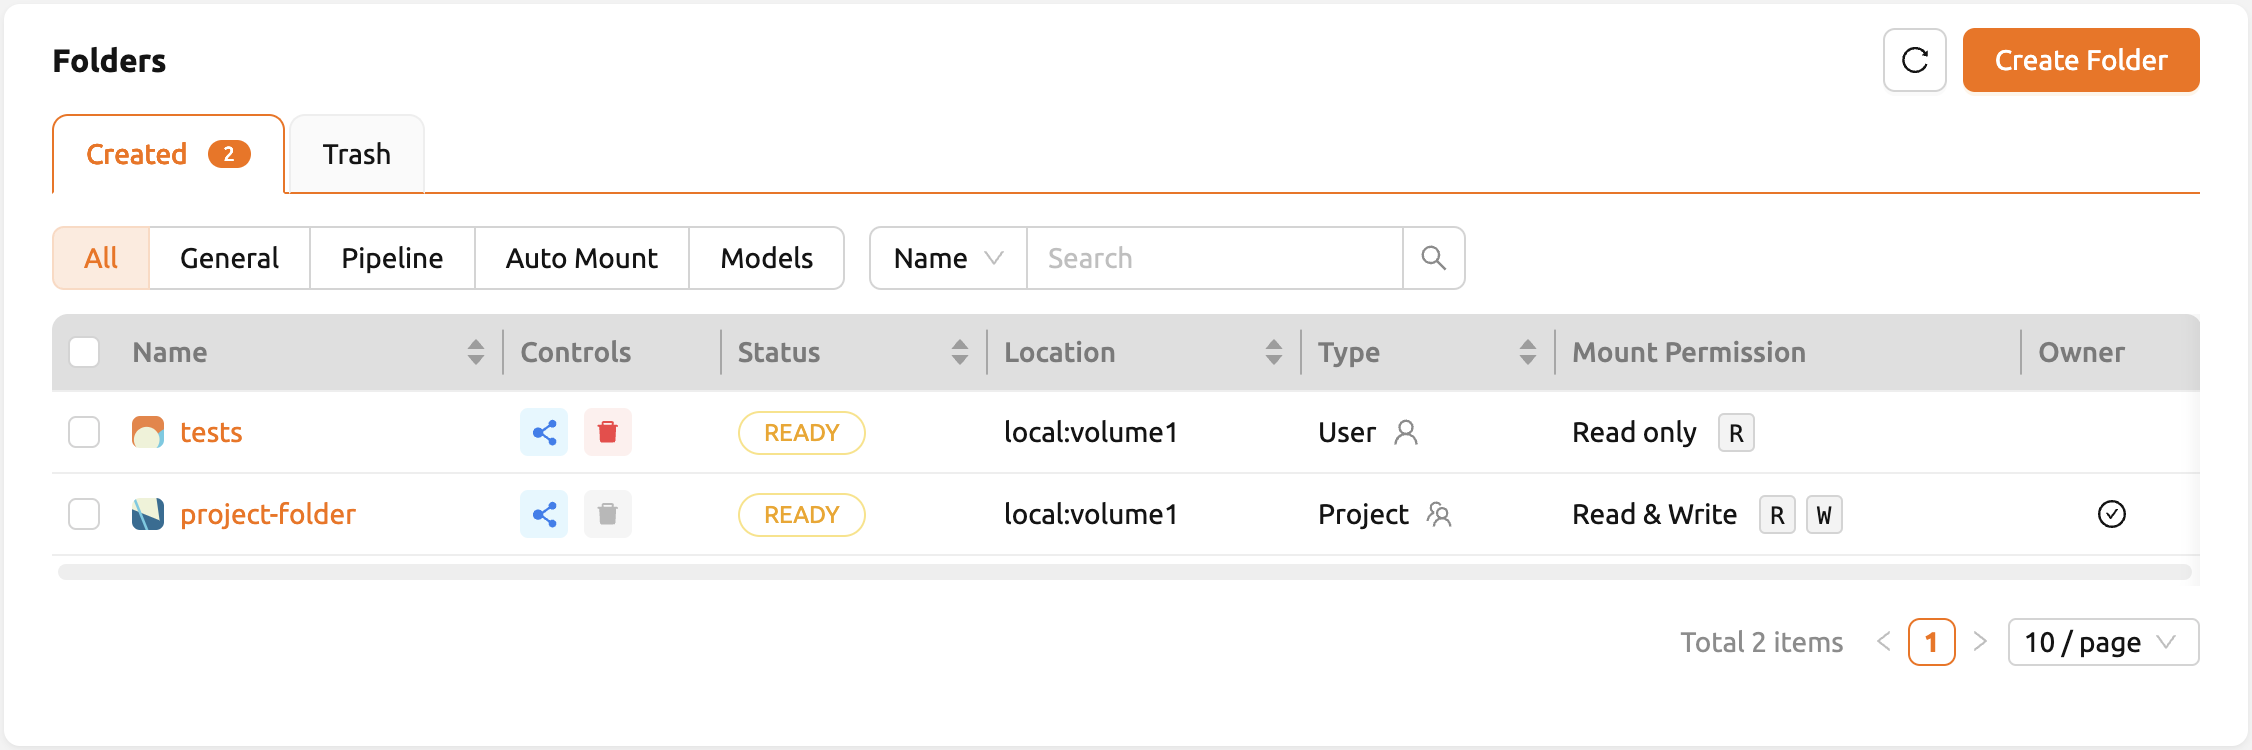Screen dimensions: 2252x750
Task: Toggle the select-all checkbox in header
Action: [x=84, y=352]
